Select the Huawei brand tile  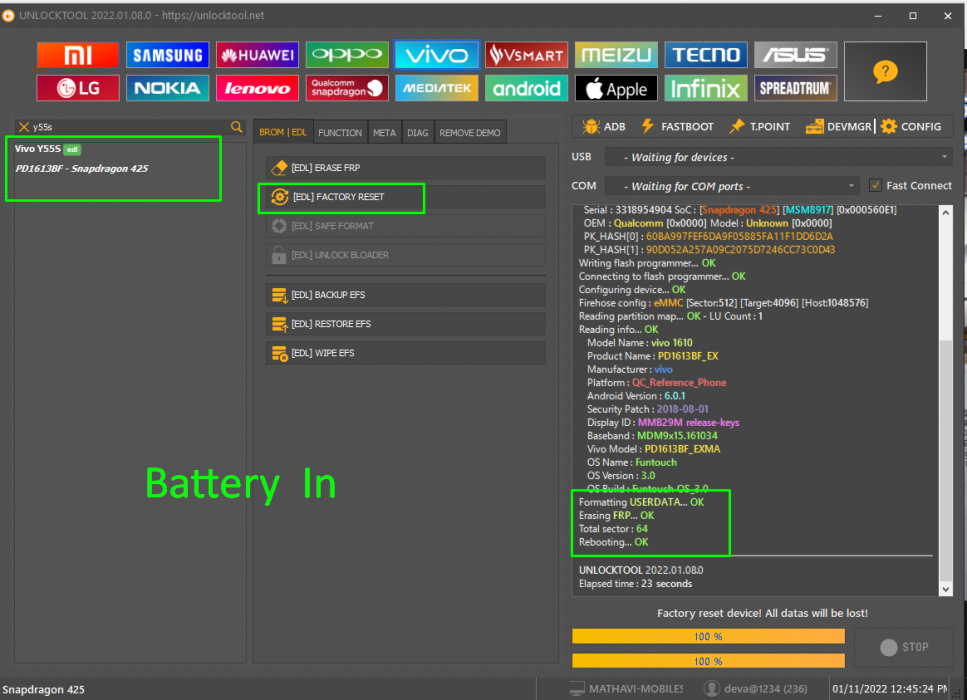click(257, 55)
